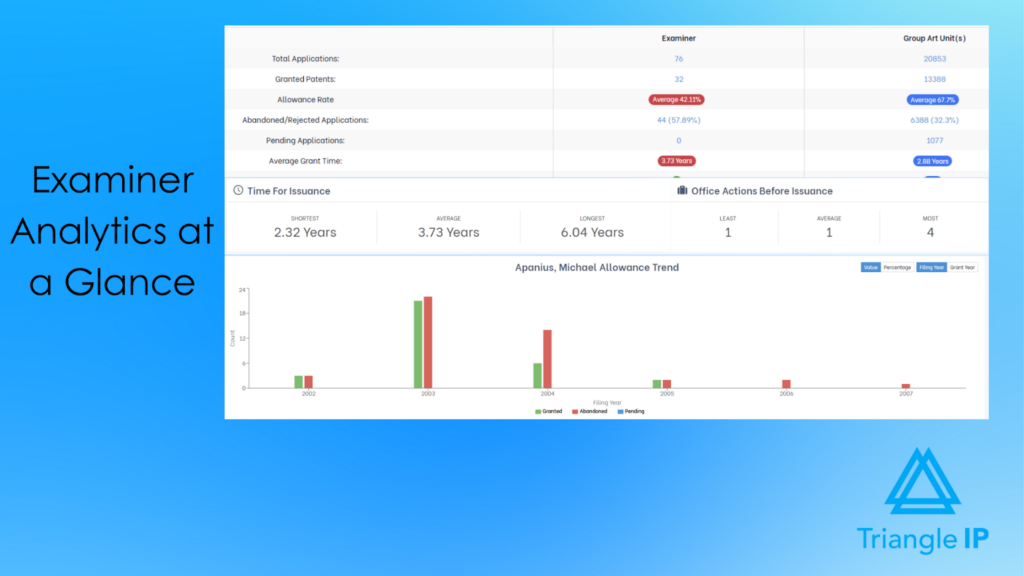Click the blue Average 67.7% allowance badge
This screenshot has height=576, width=1024.
click(932, 99)
